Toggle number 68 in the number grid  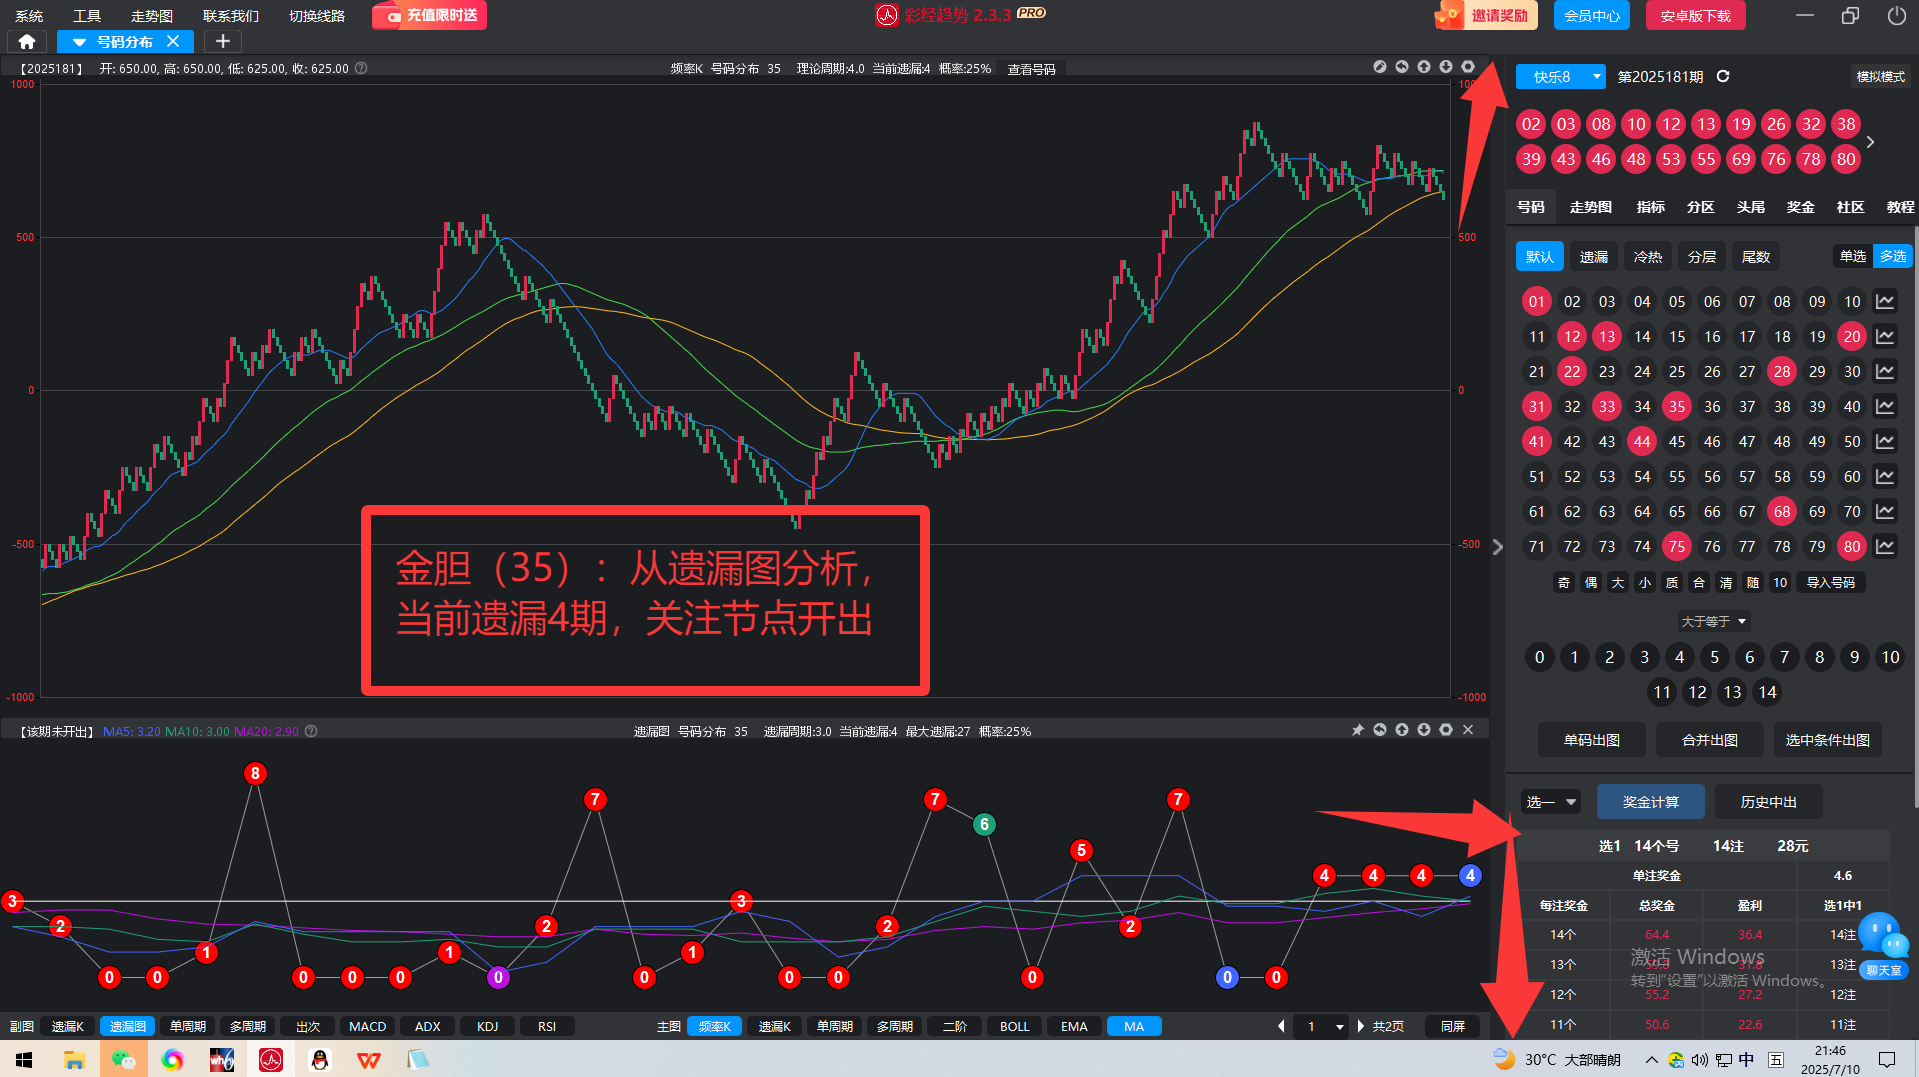coord(1782,511)
